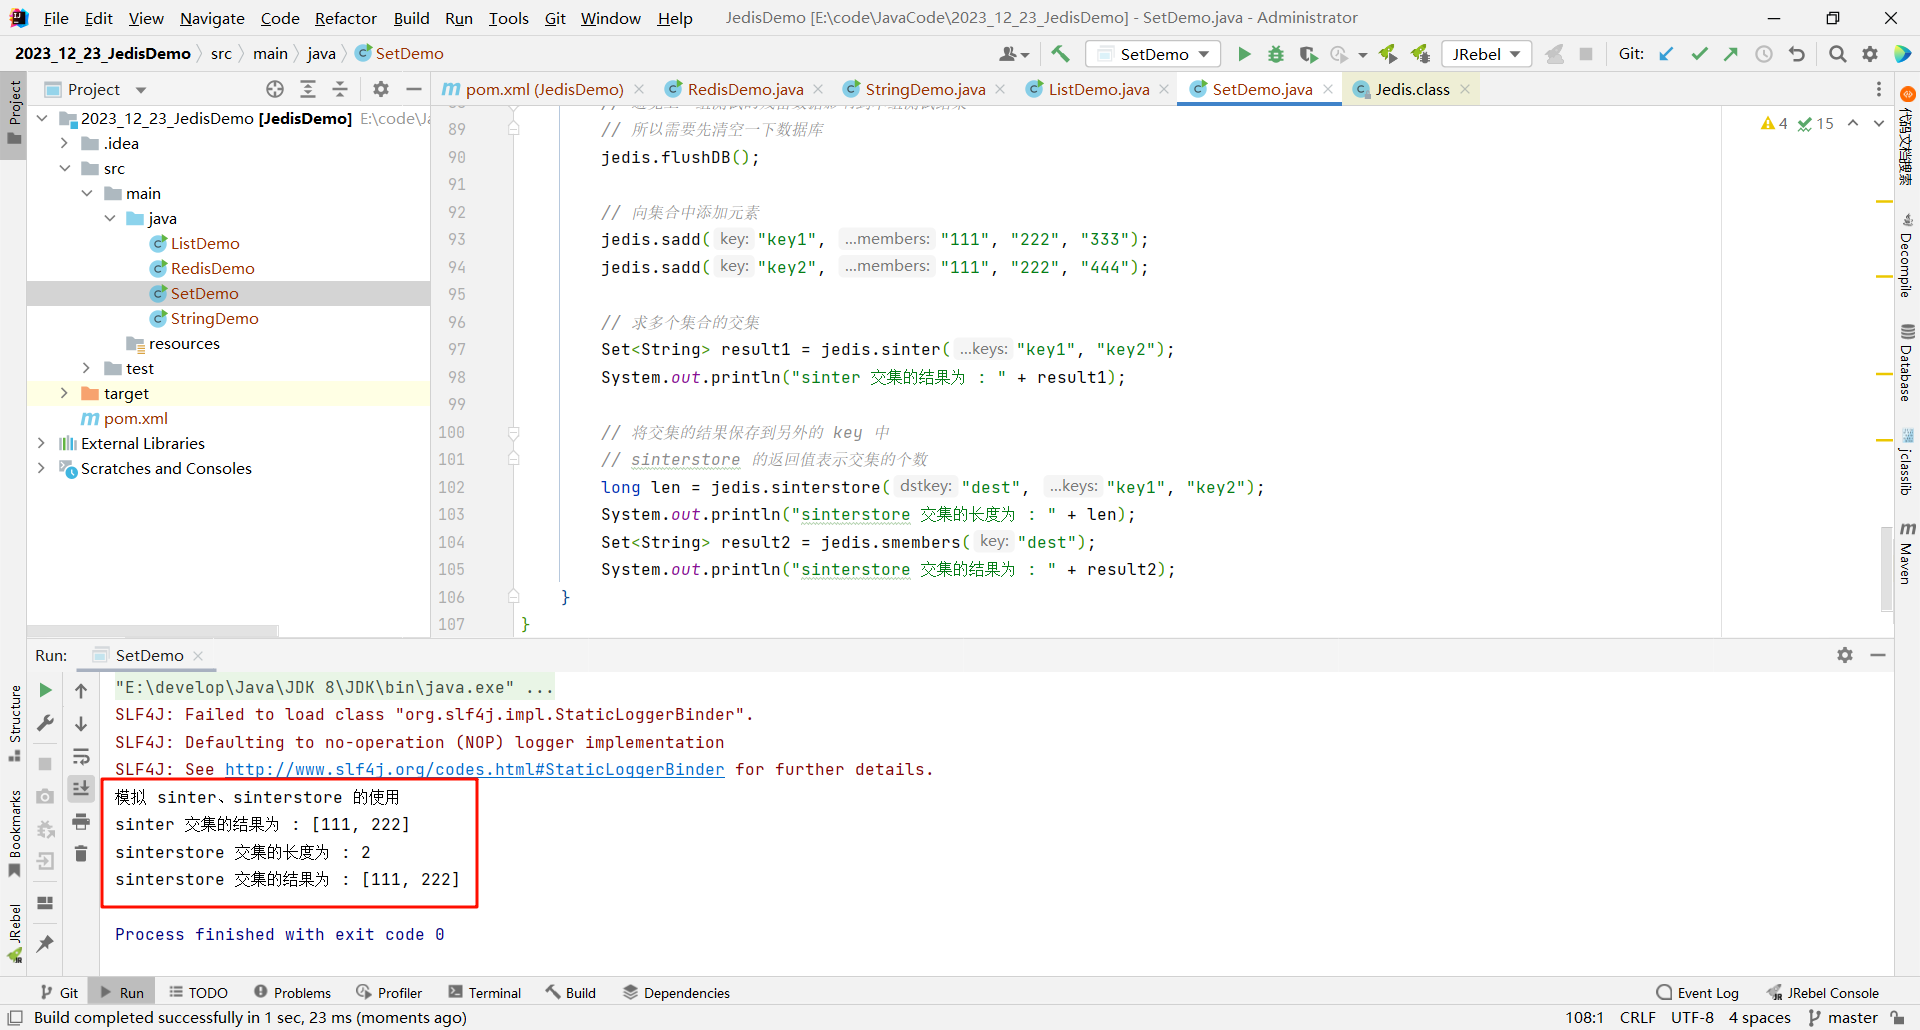This screenshot has width=1920, height=1030.
Task: Expand all in Project panel toolbar
Action: [308, 89]
